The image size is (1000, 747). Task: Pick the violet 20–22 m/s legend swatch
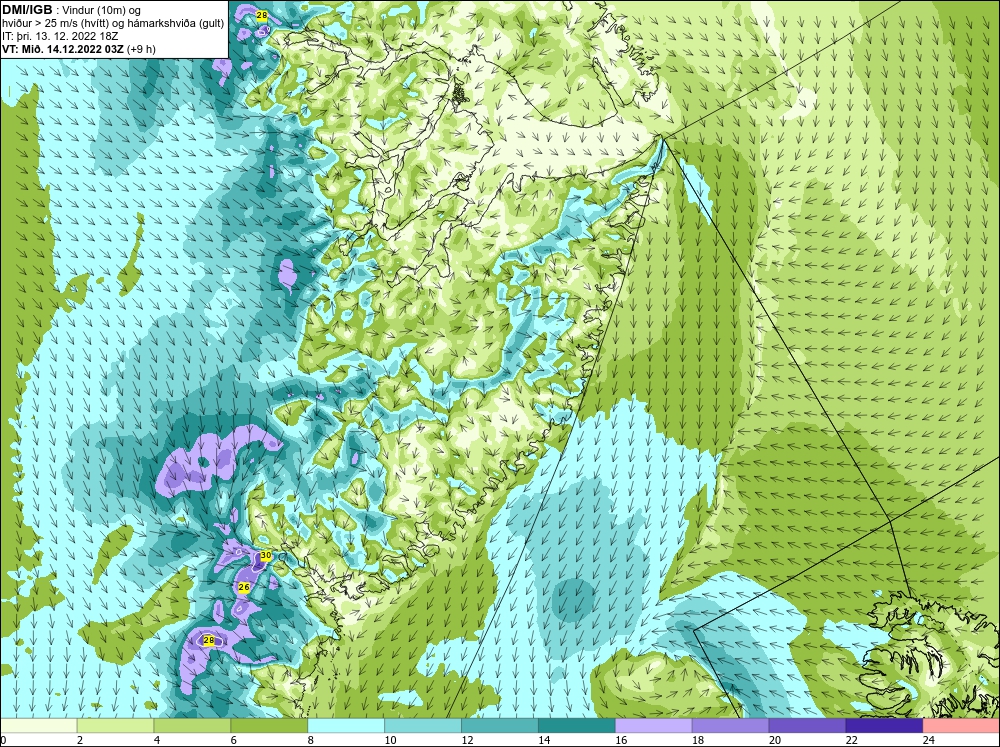tap(807, 725)
